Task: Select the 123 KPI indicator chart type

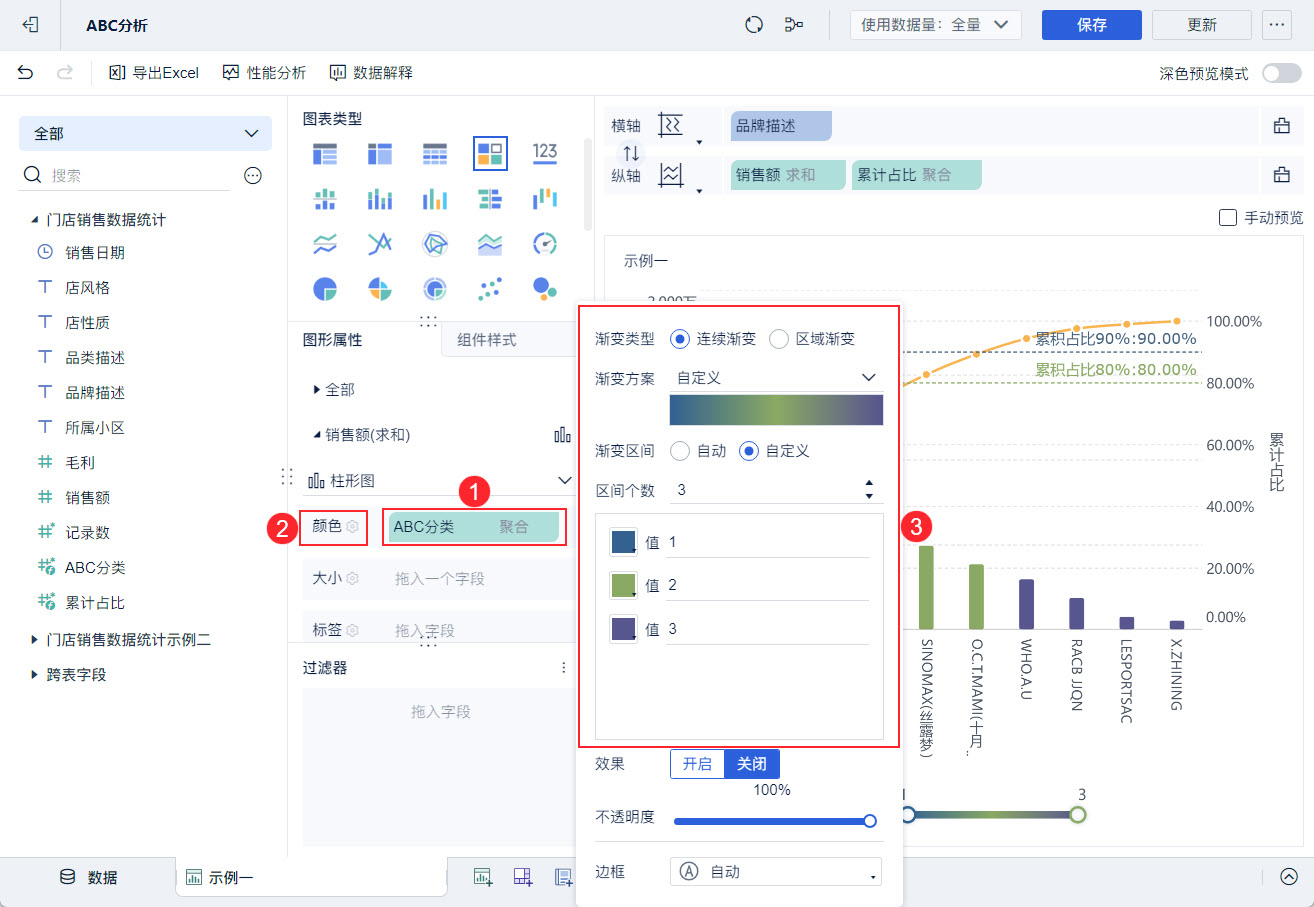Action: click(x=545, y=152)
